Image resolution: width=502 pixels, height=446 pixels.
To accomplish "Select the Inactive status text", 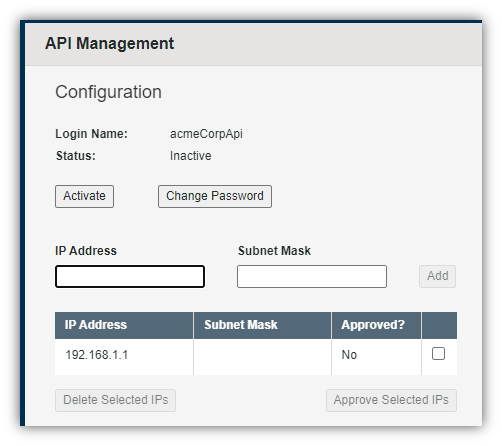I will coord(191,156).
